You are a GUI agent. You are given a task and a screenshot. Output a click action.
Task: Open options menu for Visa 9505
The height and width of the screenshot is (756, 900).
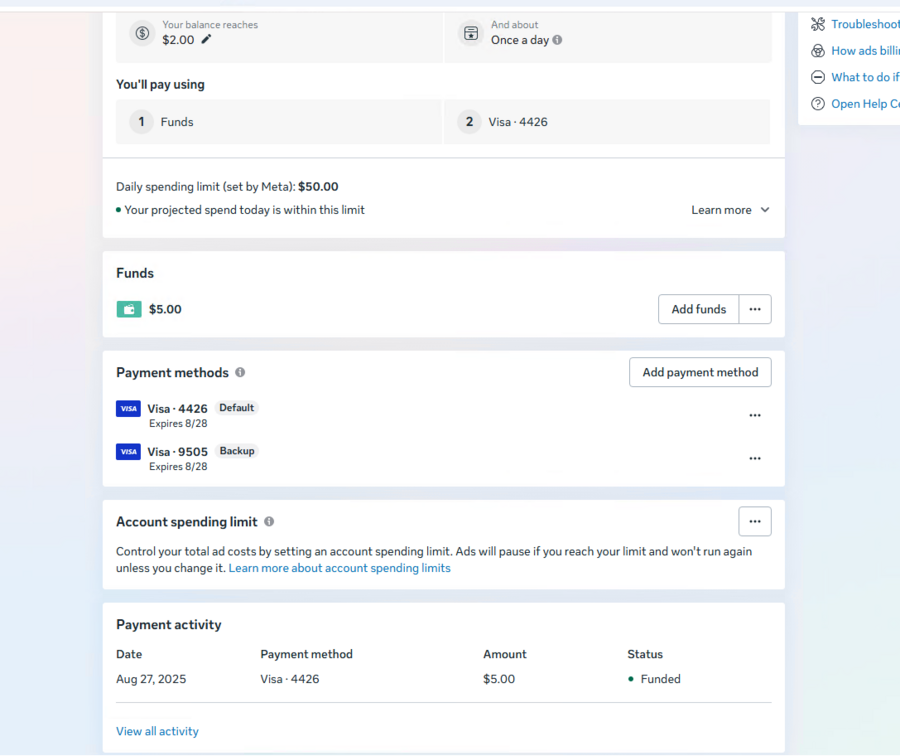coord(755,458)
